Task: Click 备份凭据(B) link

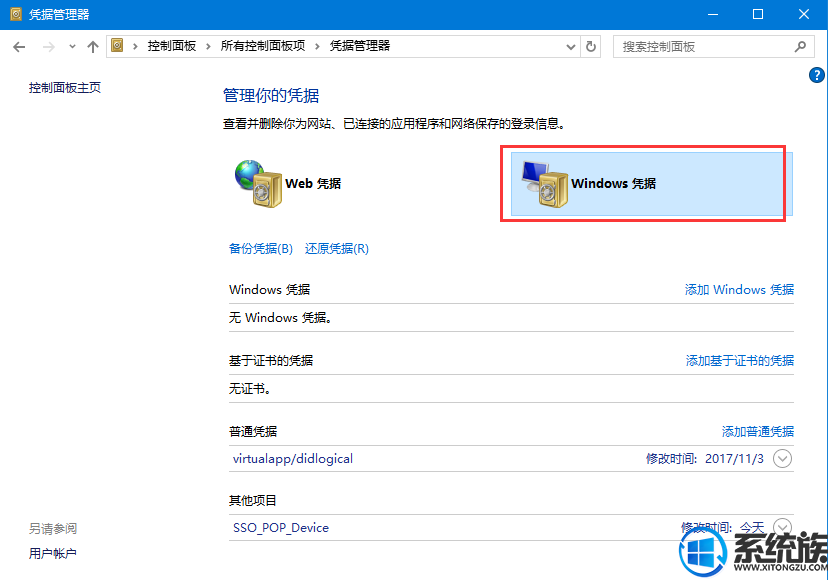Action: pos(261,249)
